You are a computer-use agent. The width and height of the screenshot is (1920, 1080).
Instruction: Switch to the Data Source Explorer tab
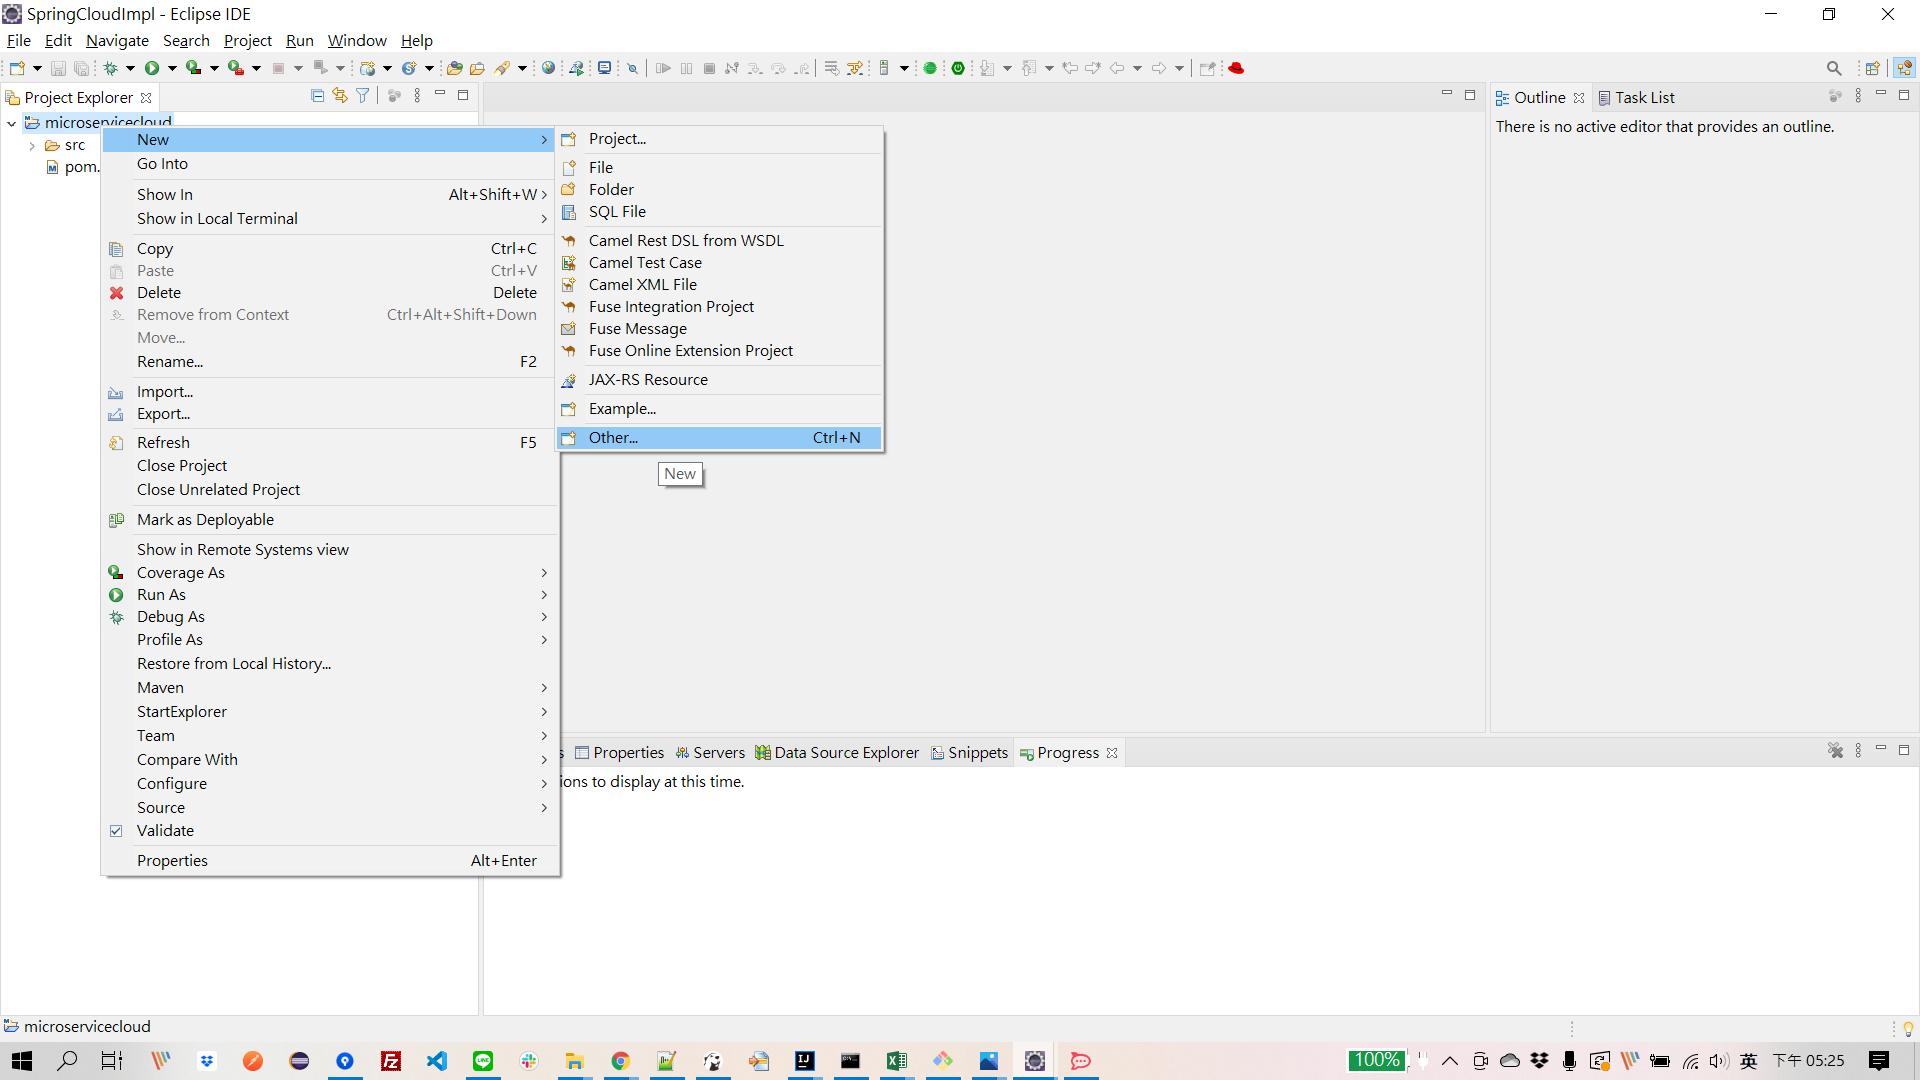tap(837, 753)
